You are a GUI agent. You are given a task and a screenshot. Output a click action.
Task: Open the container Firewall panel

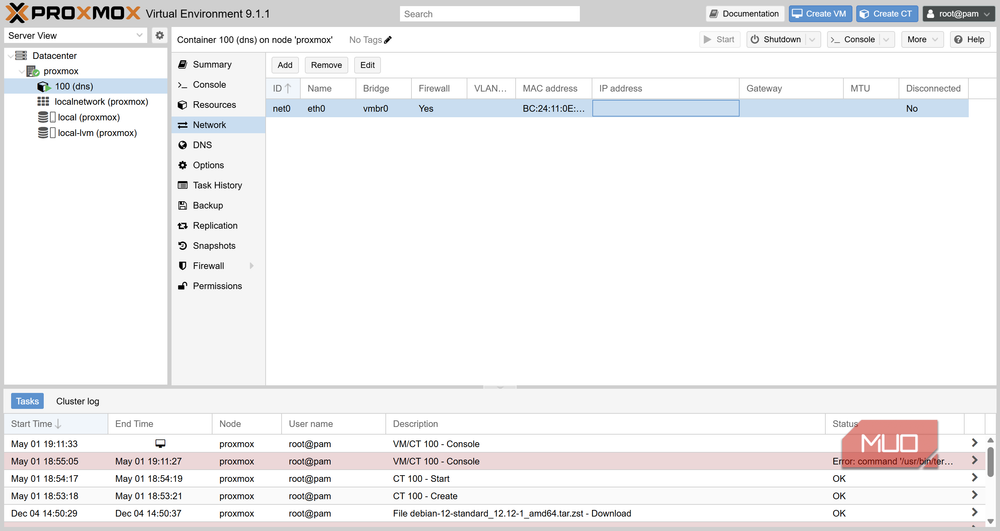(209, 266)
